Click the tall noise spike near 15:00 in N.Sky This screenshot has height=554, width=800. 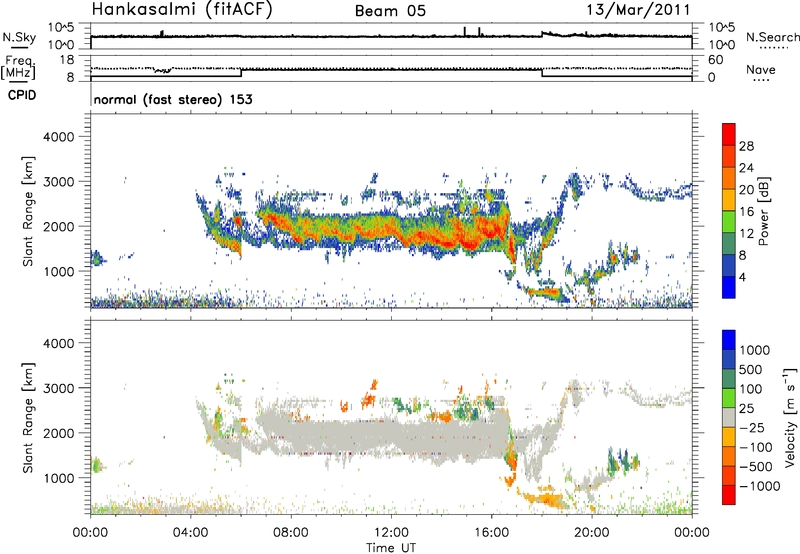tap(465, 32)
